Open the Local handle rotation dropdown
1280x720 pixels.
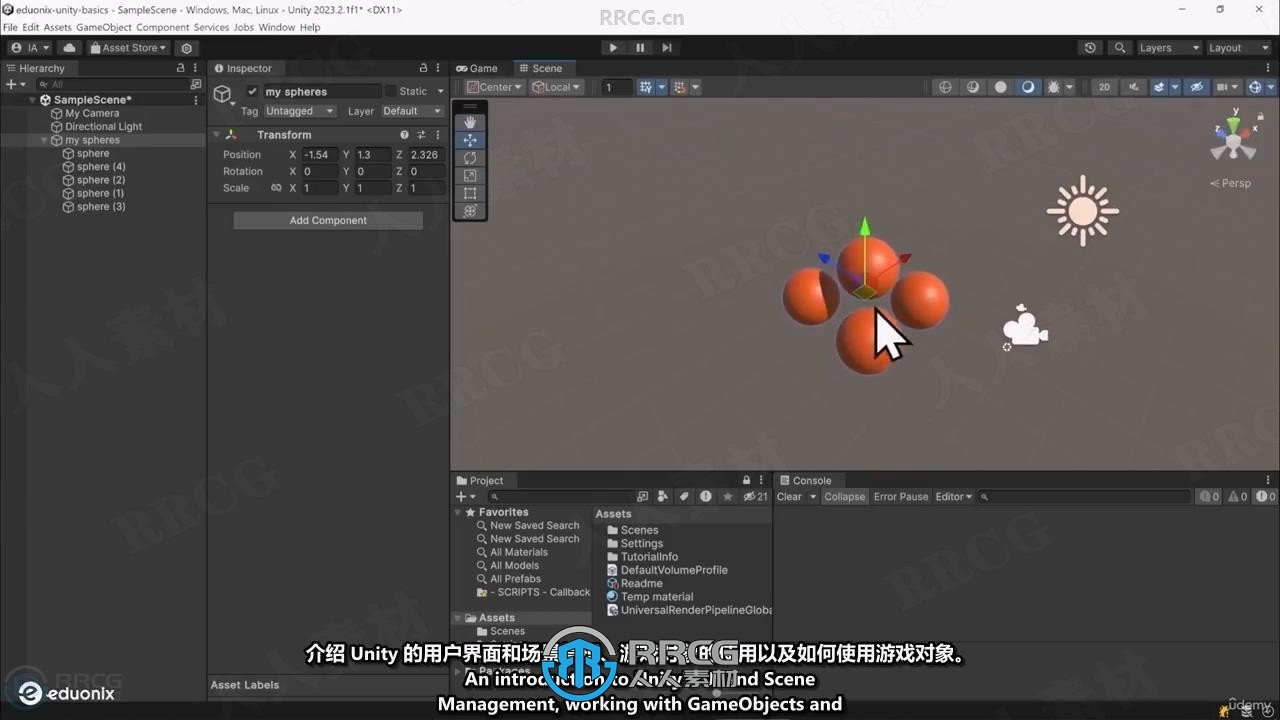point(557,87)
